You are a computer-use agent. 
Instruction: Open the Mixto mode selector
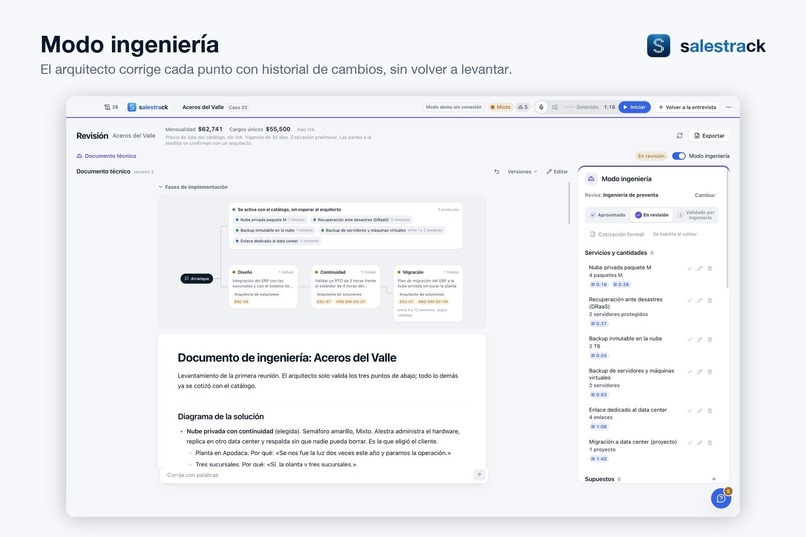500,107
